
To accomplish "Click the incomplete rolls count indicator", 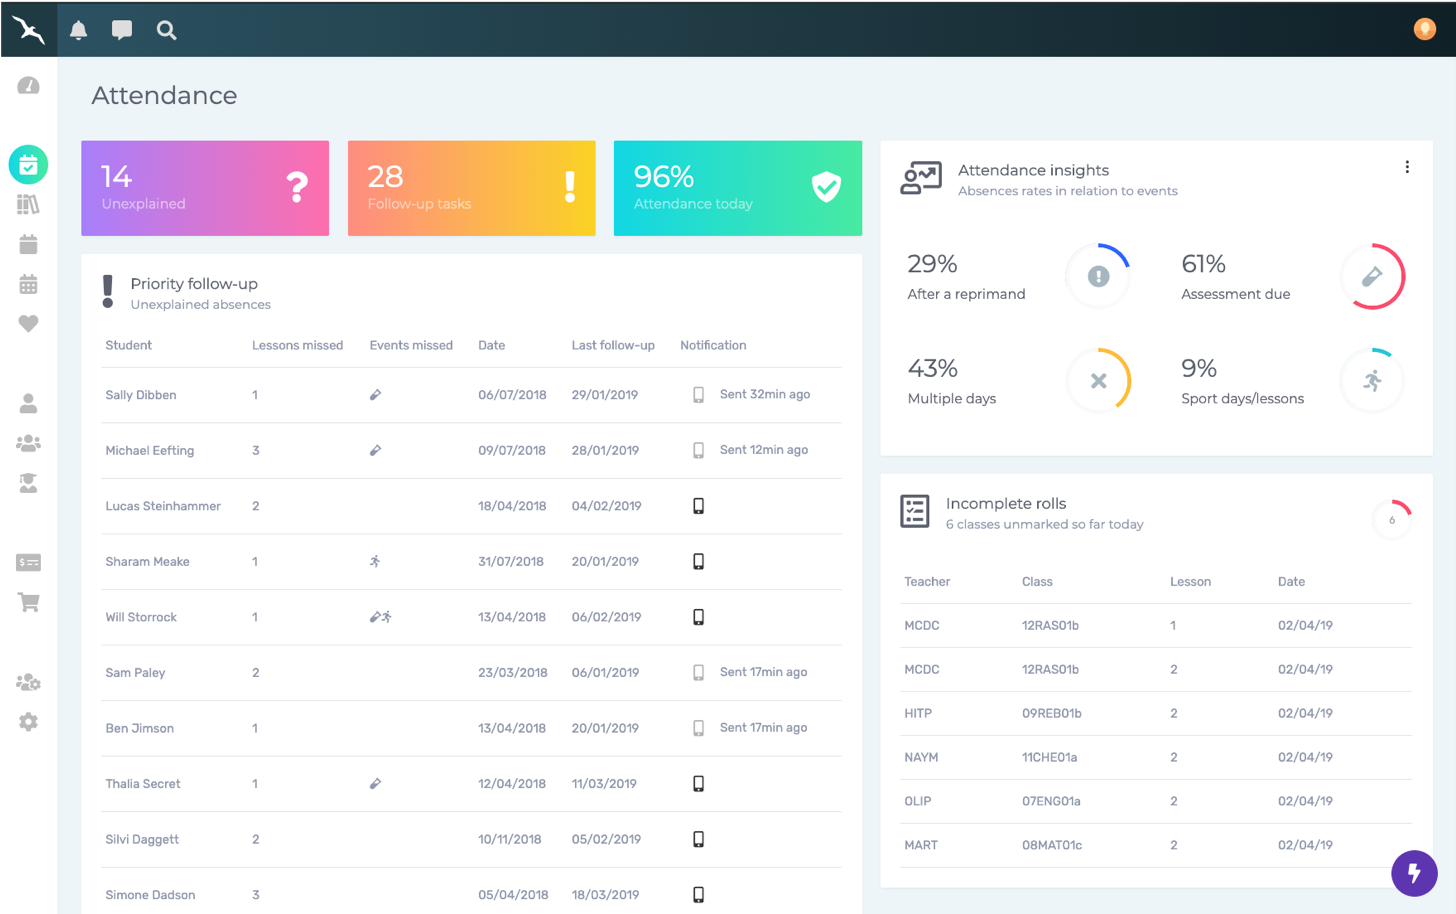I will point(1391,519).
